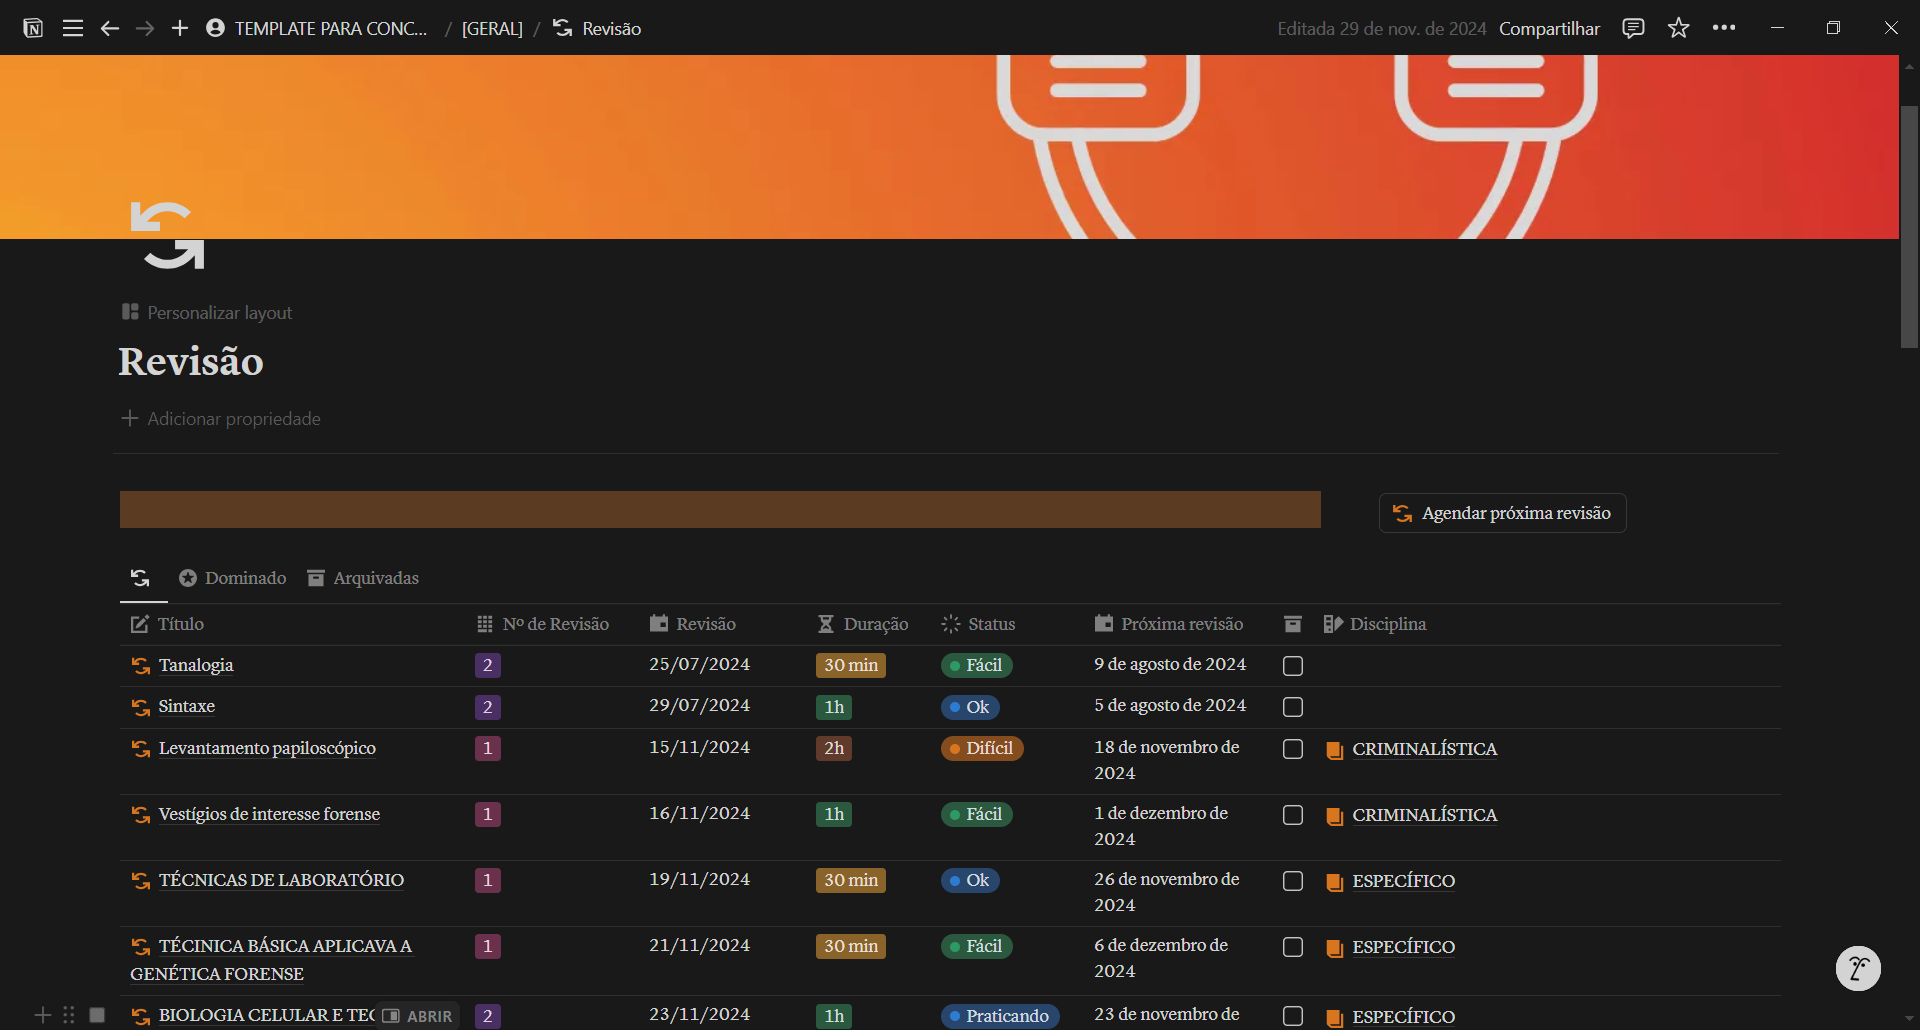The width and height of the screenshot is (1920, 1030).
Task: Check the Tanalogia row checkbox
Action: coord(1293,666)
